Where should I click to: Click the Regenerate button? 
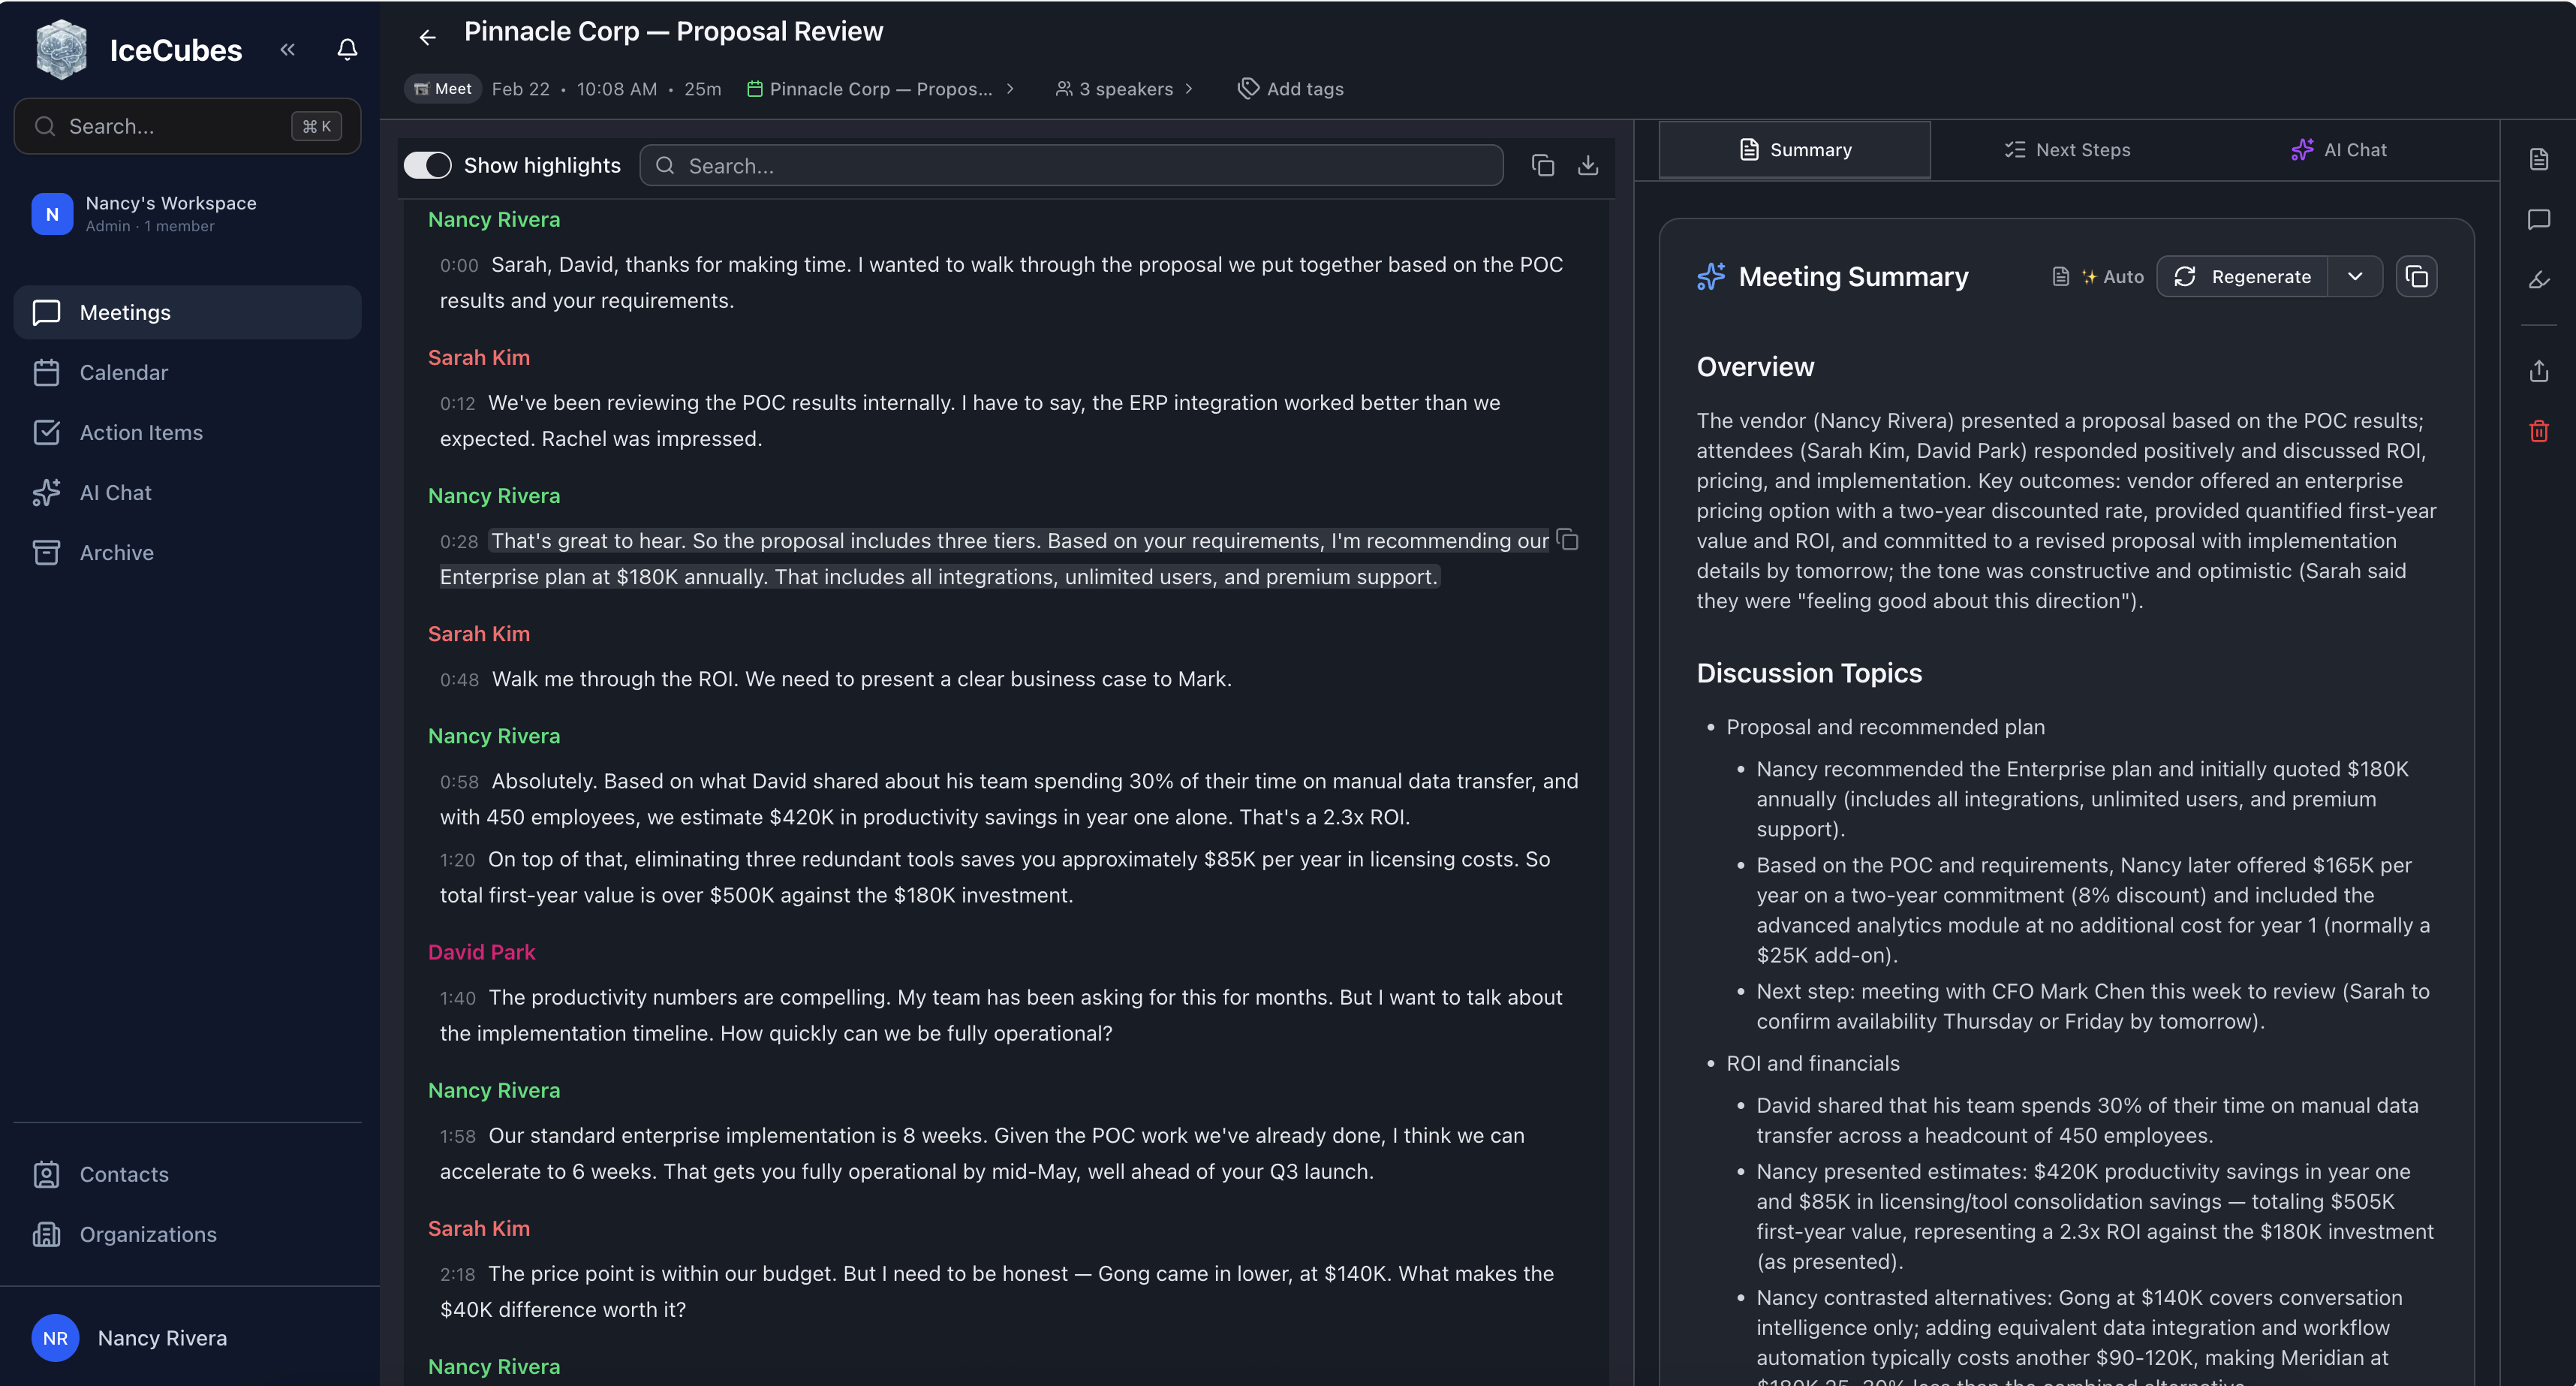(2242, 277)
